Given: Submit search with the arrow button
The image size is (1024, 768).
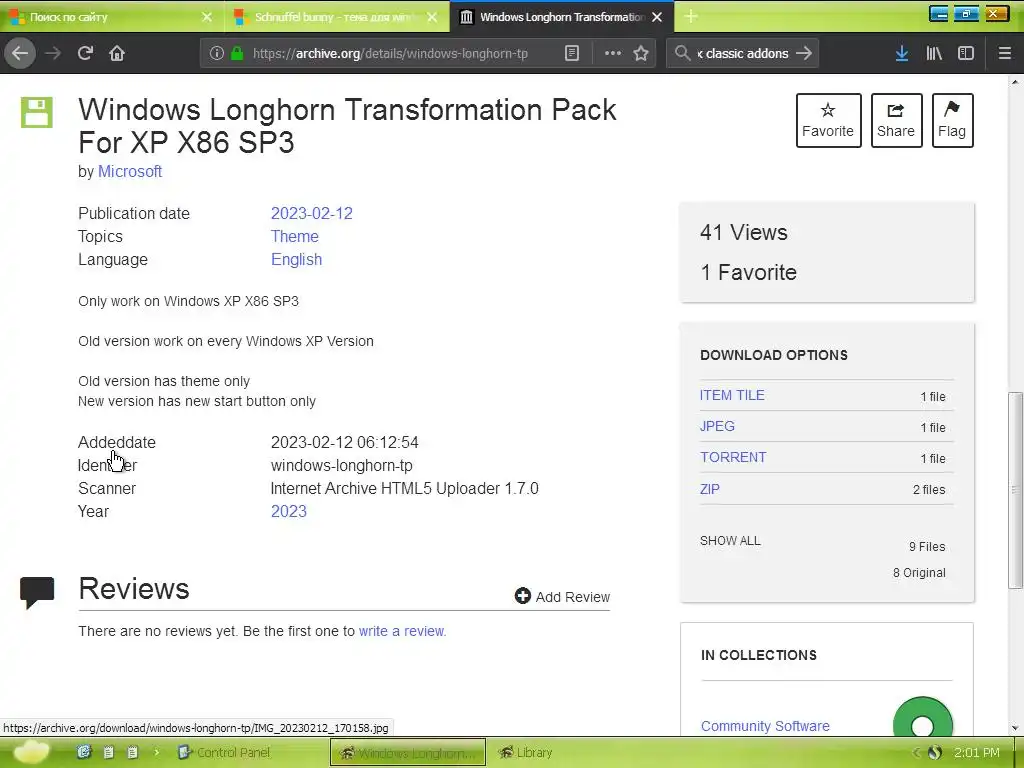Looking at the screenshot, I should pyautogui.click(x=804, y=53).
